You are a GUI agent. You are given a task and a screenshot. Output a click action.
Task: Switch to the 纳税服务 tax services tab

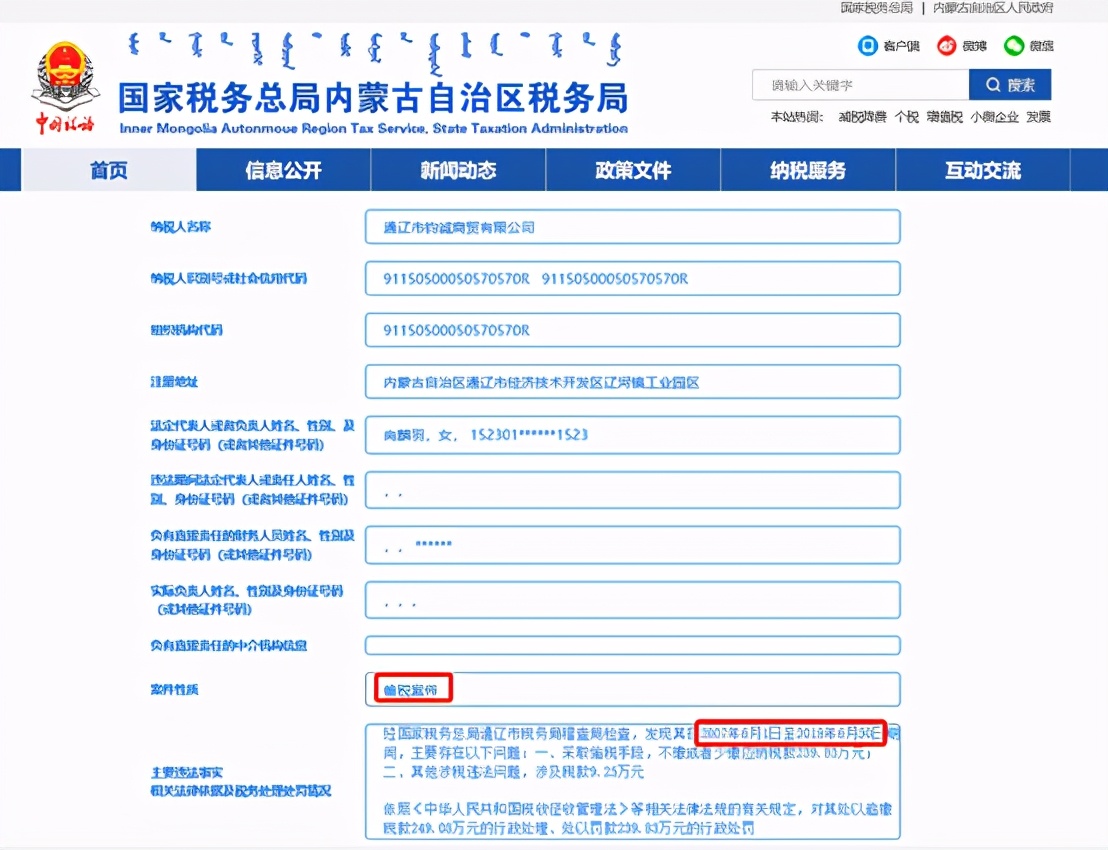tap(807, 170)
